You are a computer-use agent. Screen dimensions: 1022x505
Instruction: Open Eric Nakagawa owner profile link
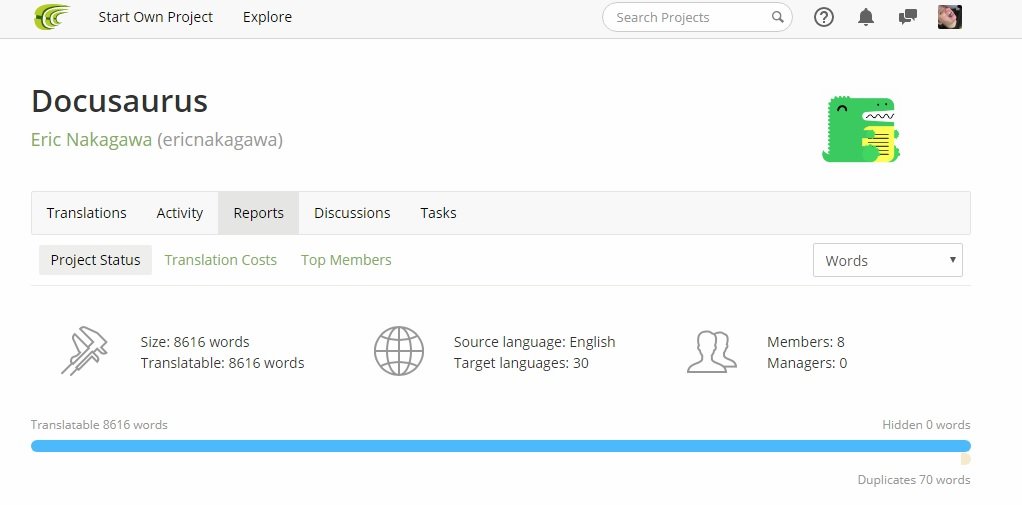pyautogui.click(x=91, y=139)
